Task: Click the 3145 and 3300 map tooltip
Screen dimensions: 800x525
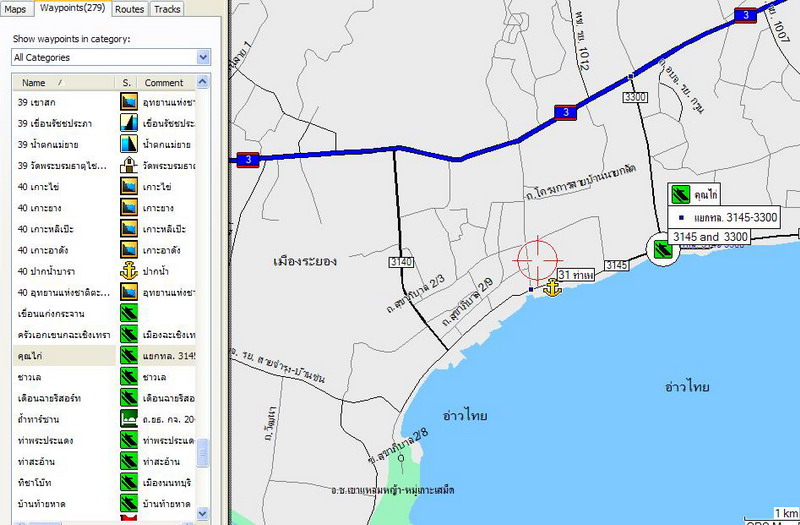Action: pyautogui.click(x=710, y=237)
